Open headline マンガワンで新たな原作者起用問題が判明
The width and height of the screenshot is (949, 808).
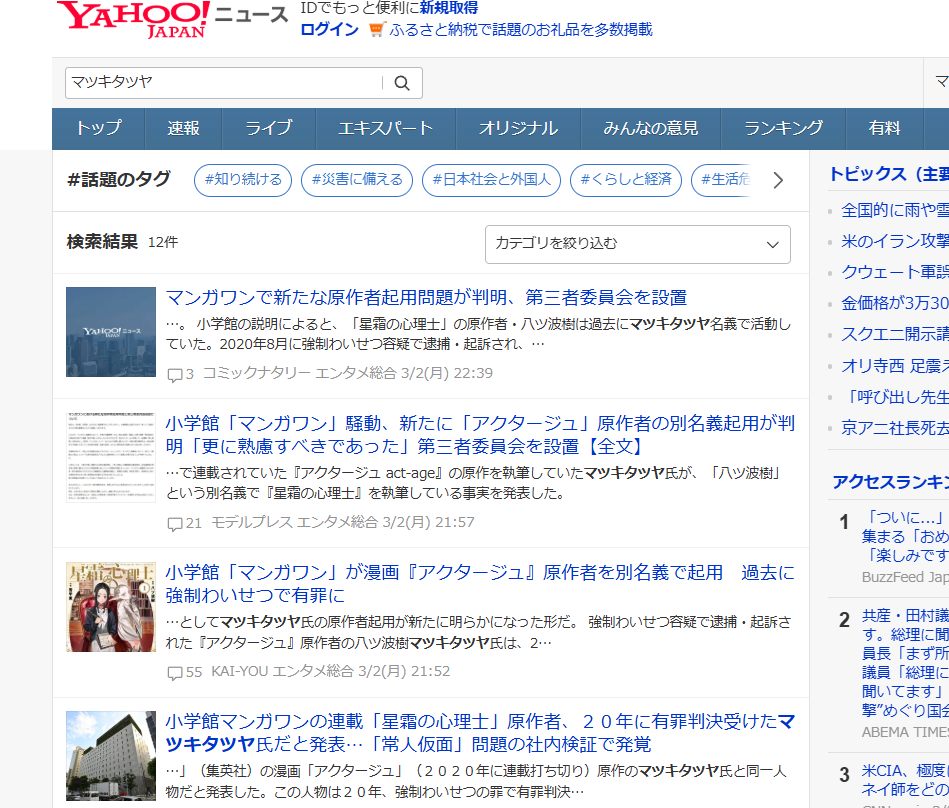pyautogui.click(x=426, y=297)
